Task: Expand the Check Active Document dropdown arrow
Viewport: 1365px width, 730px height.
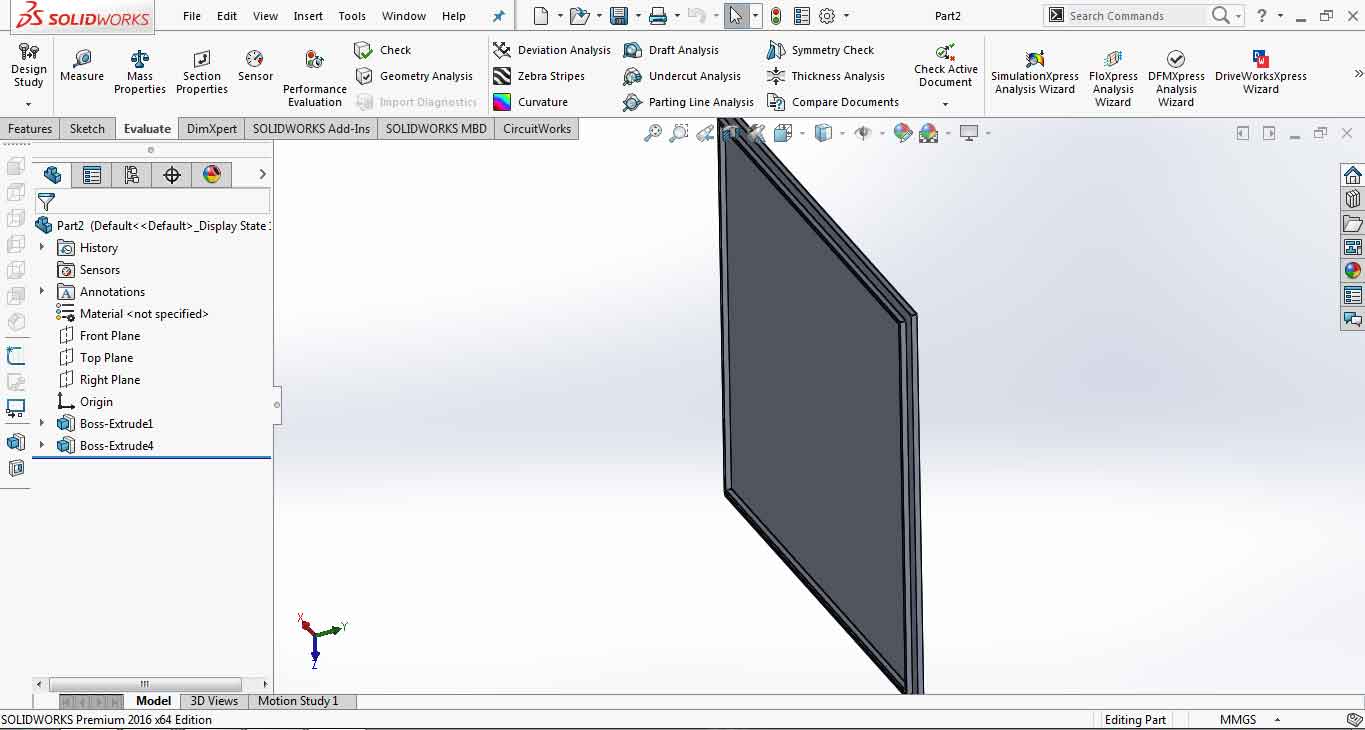Action: click(945, 104)
